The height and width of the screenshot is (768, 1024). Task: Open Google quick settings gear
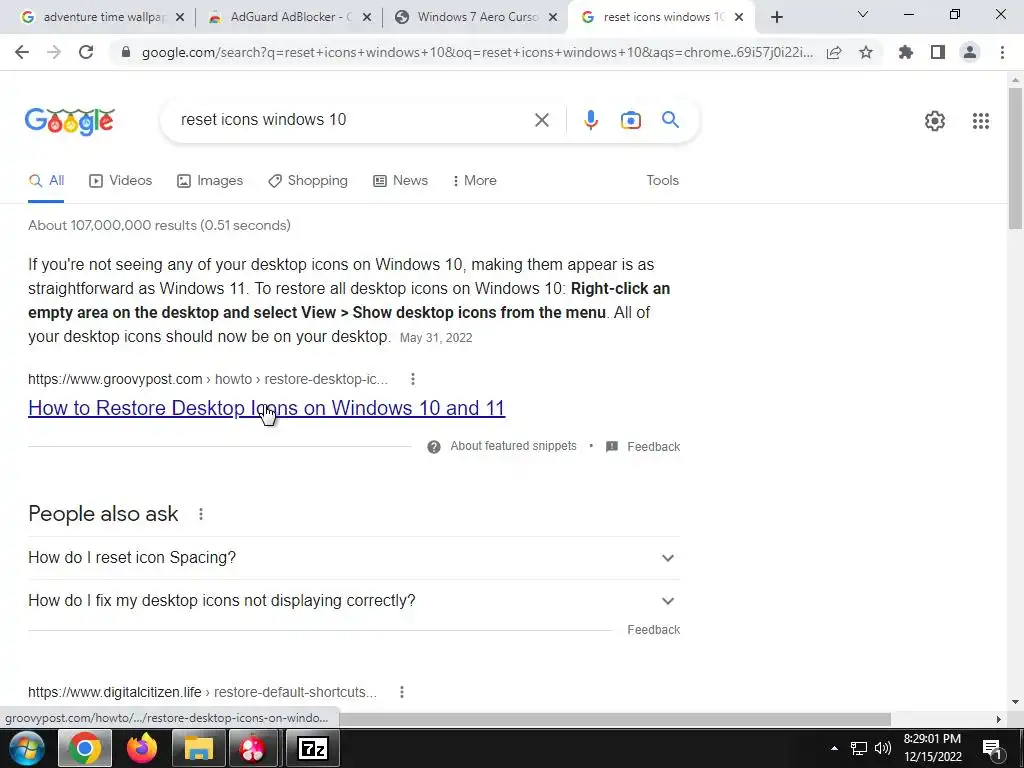pyautogui.click(x=935, y=121)
